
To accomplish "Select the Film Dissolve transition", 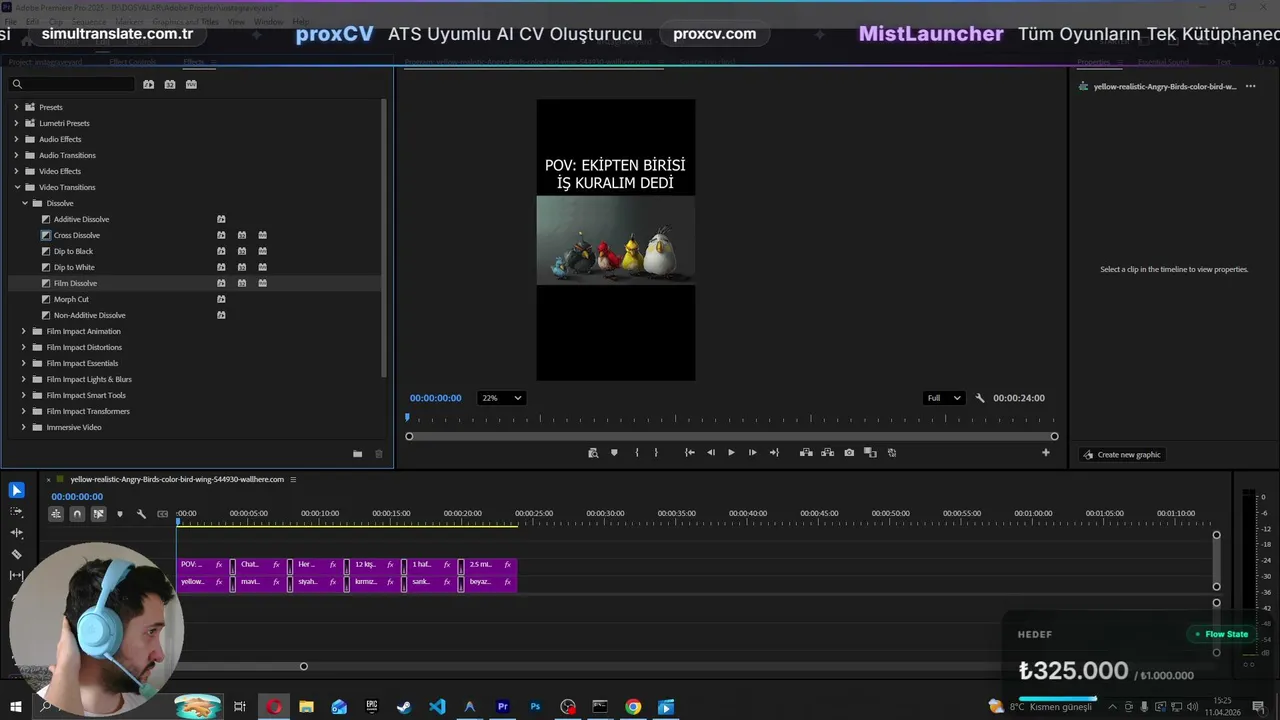I will (x=75, y=283).
